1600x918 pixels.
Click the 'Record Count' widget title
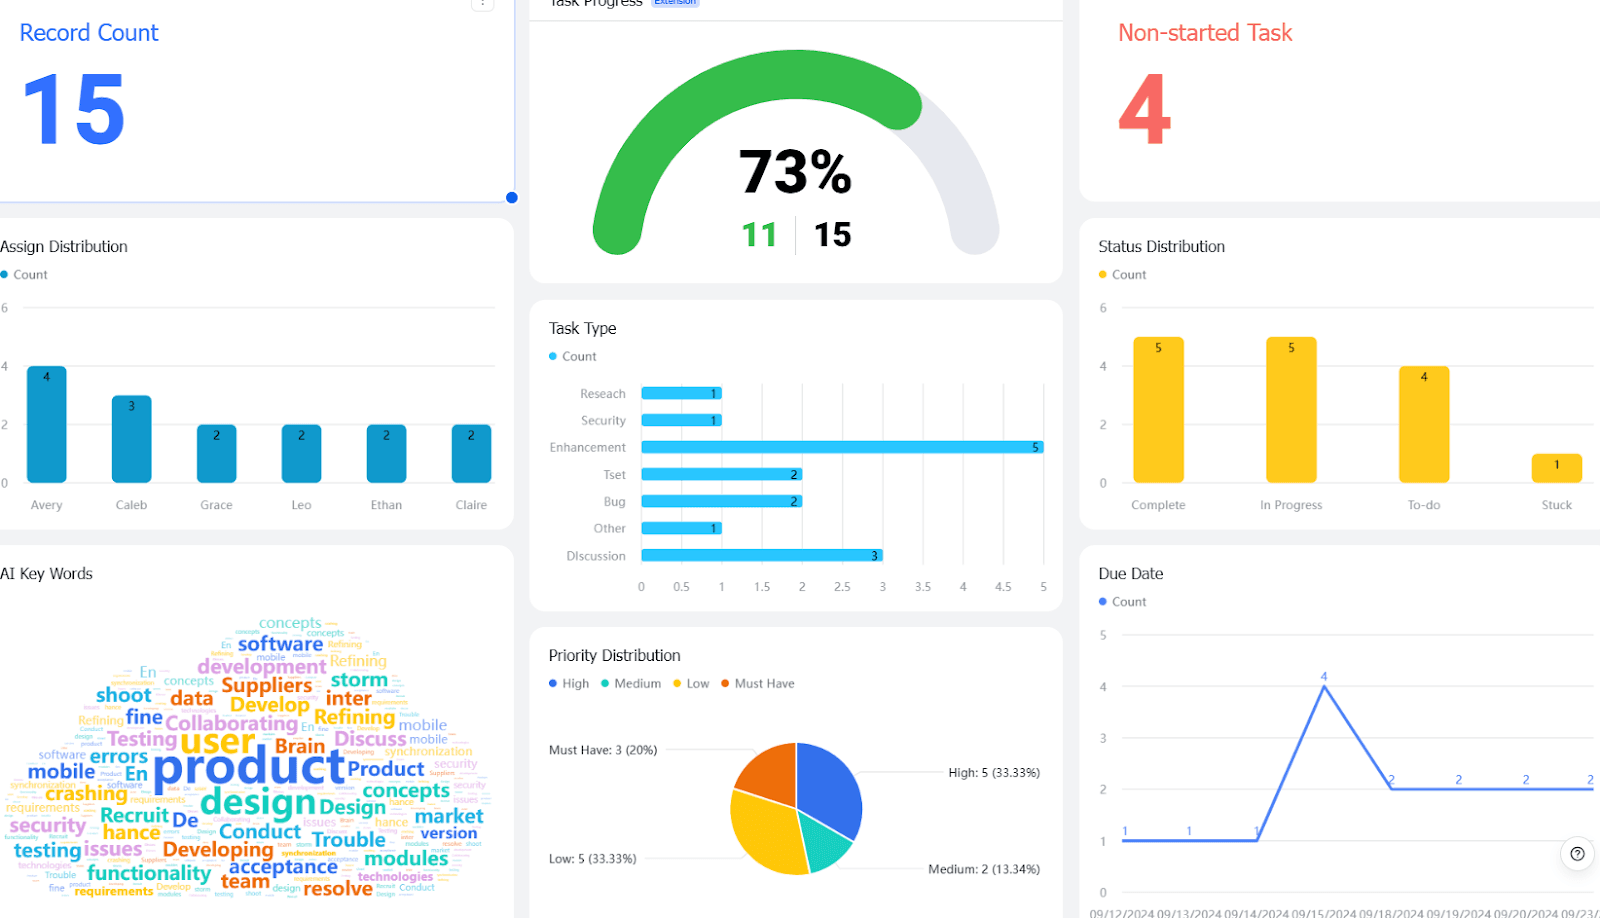pyautogui.click(x=89, y=33)
